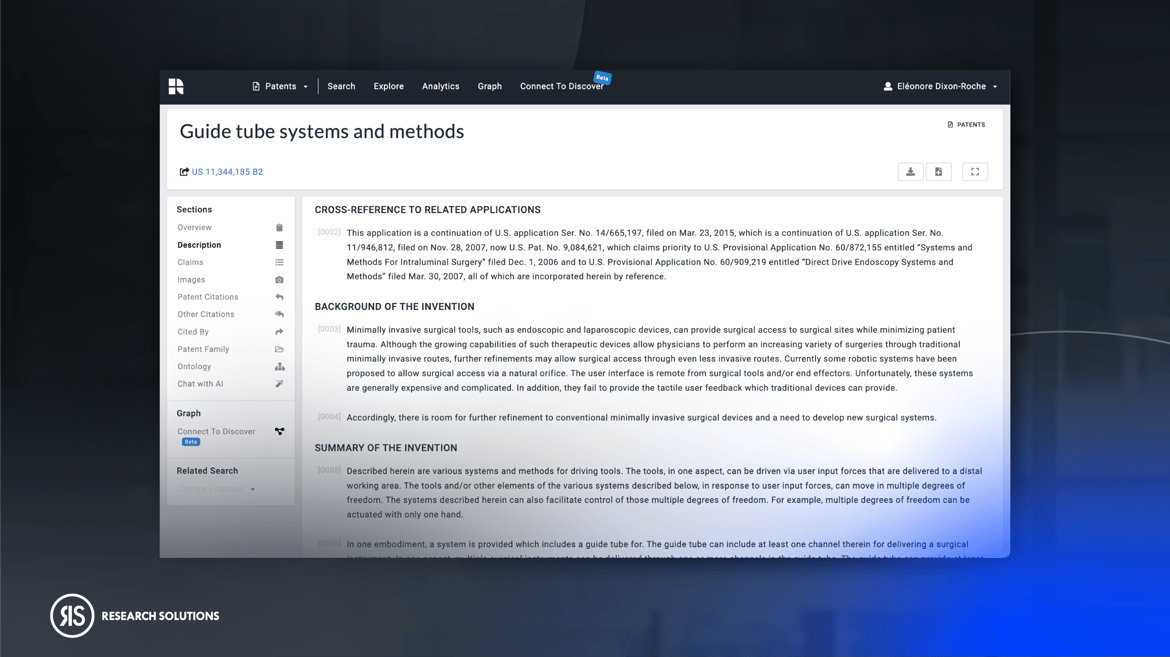Click the share icon beside the patent number

182,171
